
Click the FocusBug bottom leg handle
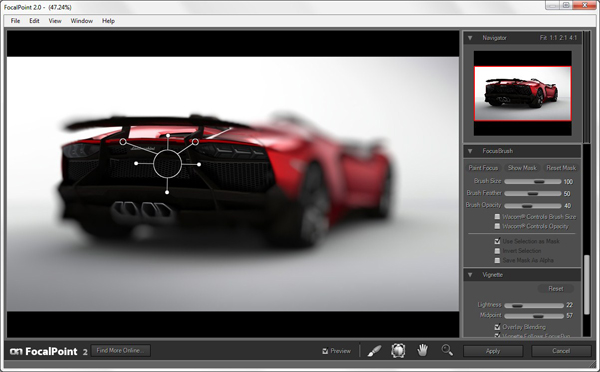click(167, 192)
